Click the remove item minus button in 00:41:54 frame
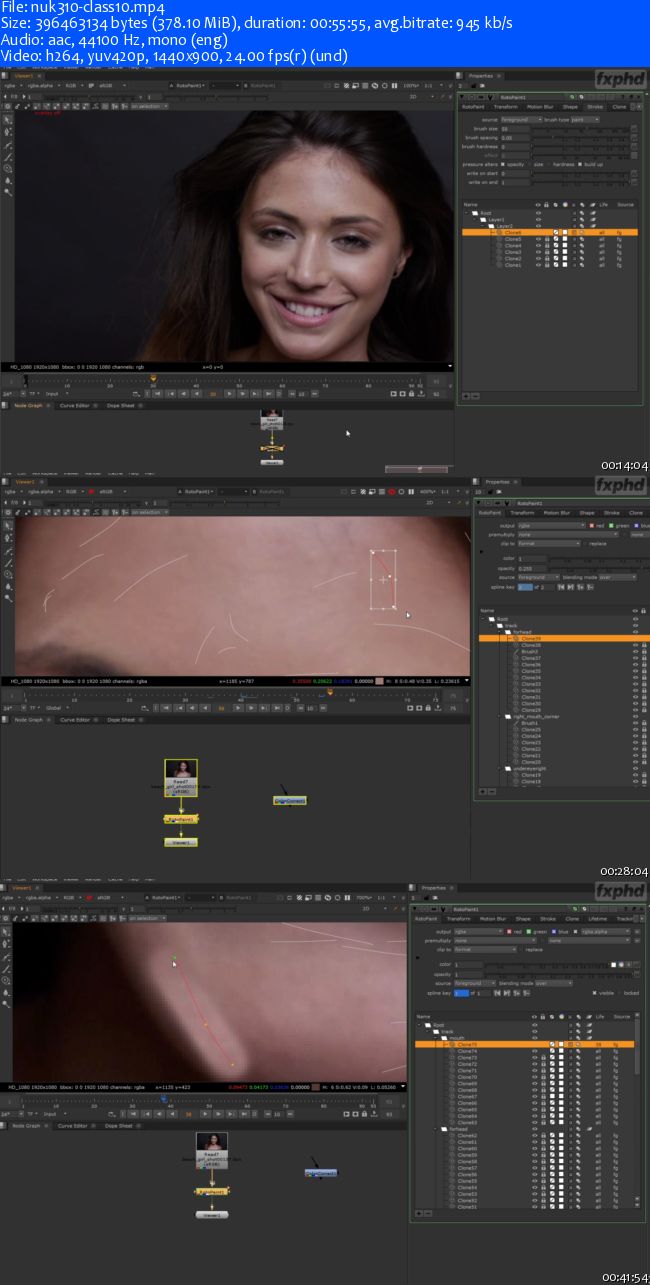 [x=428, y=1213]
